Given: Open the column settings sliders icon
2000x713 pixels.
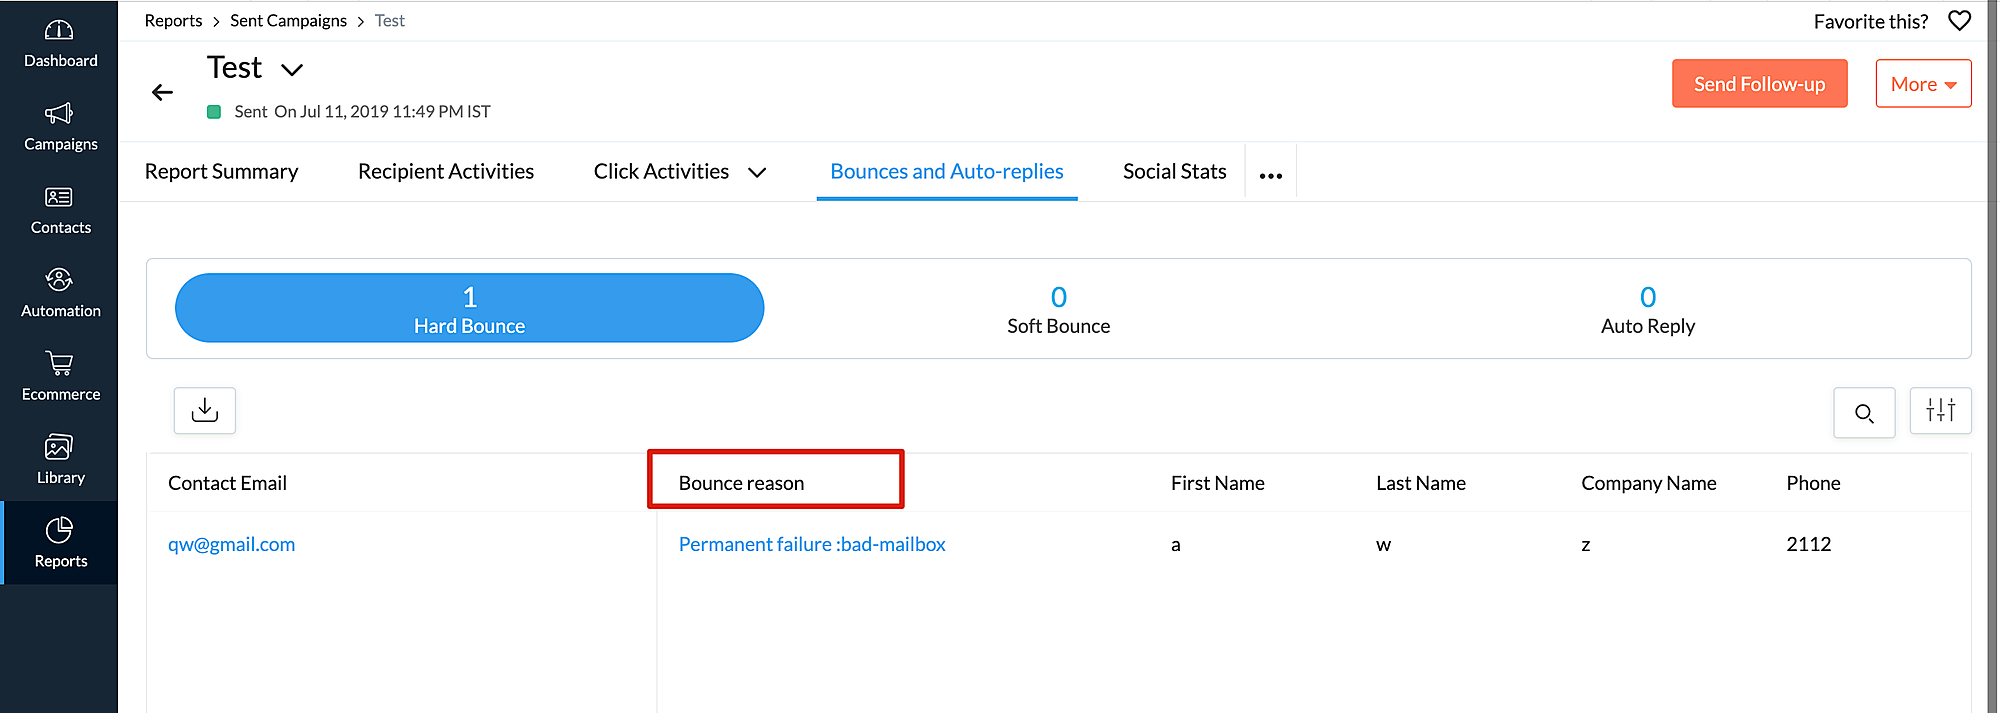Looking at the screenshot, I should (x=1940, y=410).
